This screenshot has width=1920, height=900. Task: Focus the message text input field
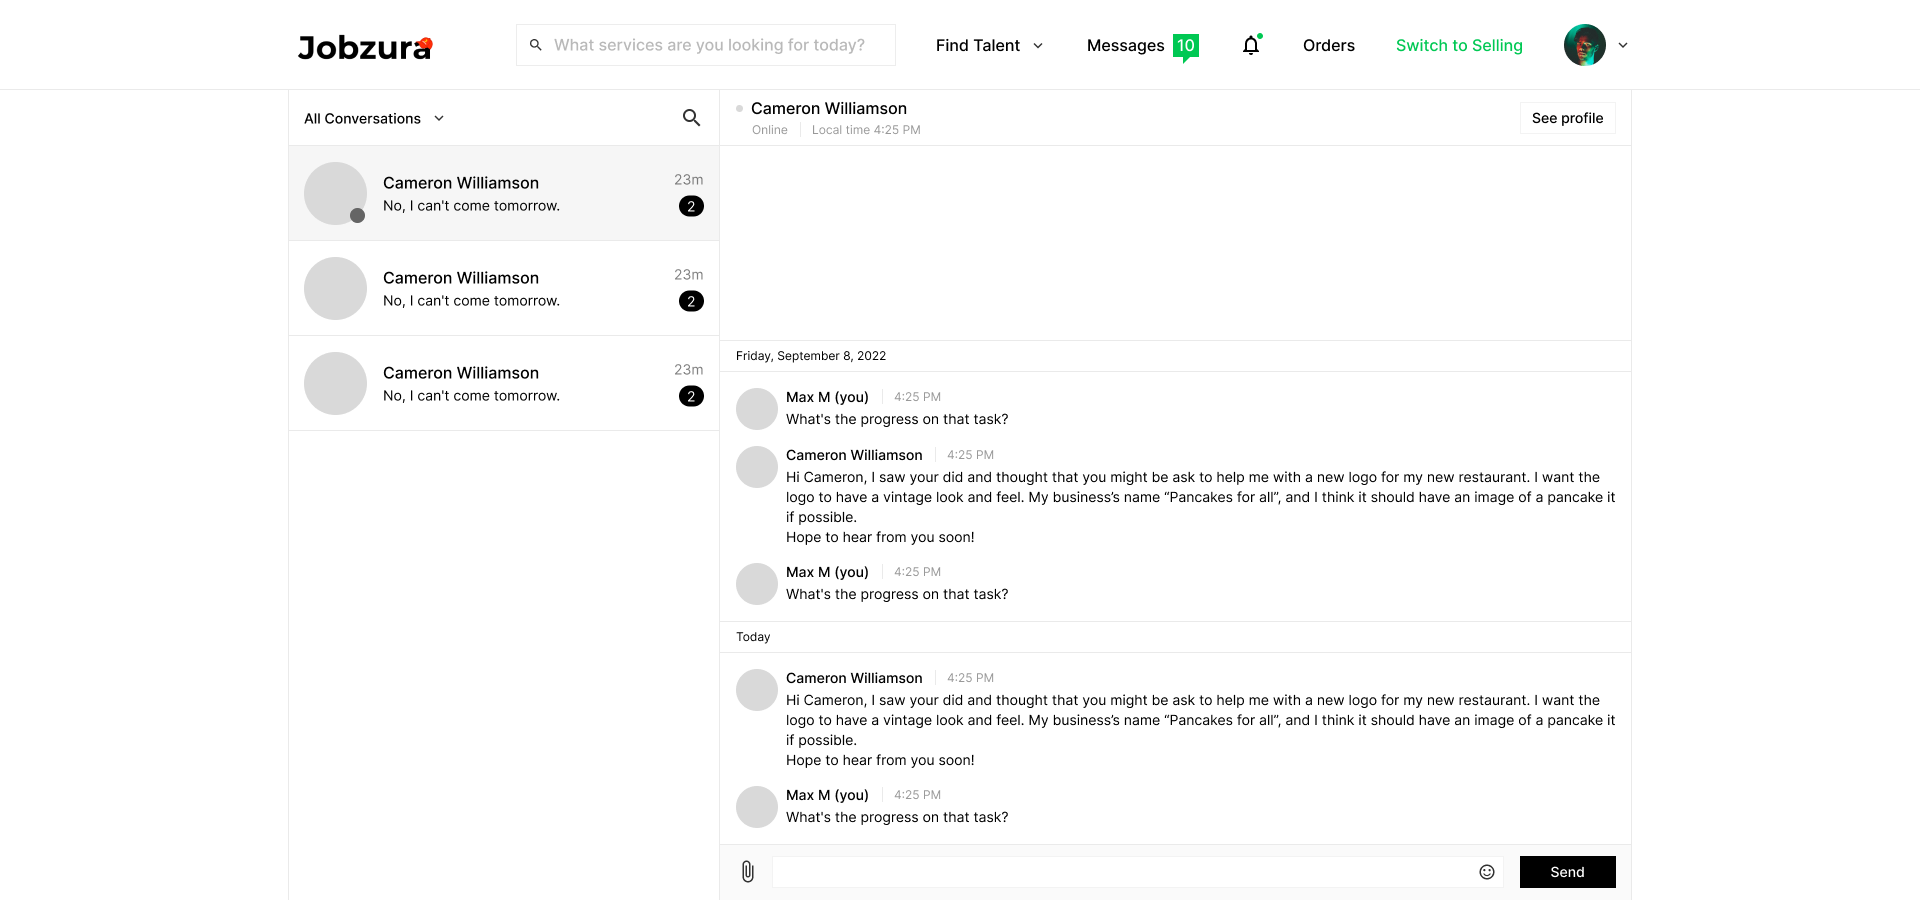coord(1120,872)
